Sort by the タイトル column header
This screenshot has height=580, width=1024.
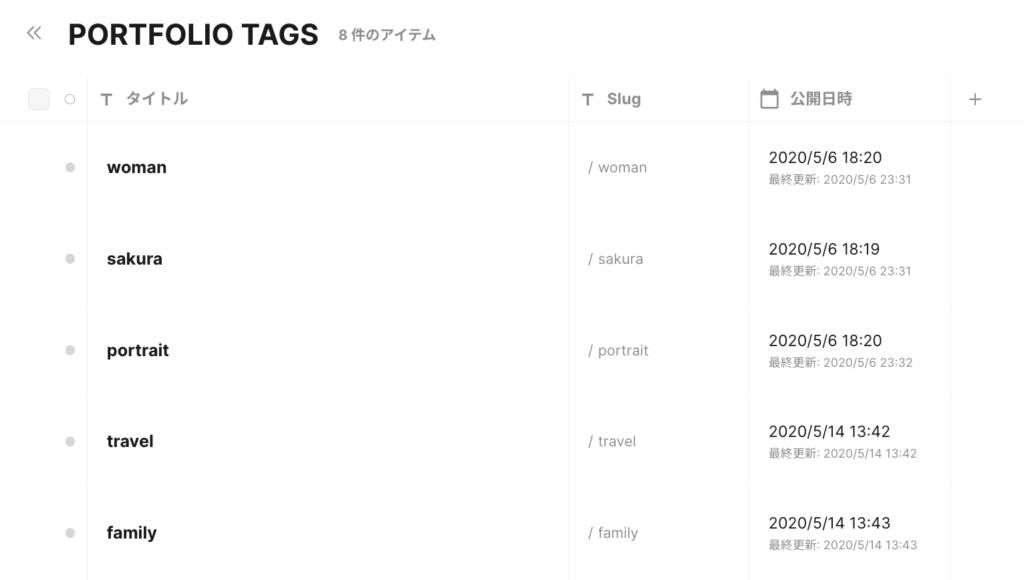coord(157,99)
